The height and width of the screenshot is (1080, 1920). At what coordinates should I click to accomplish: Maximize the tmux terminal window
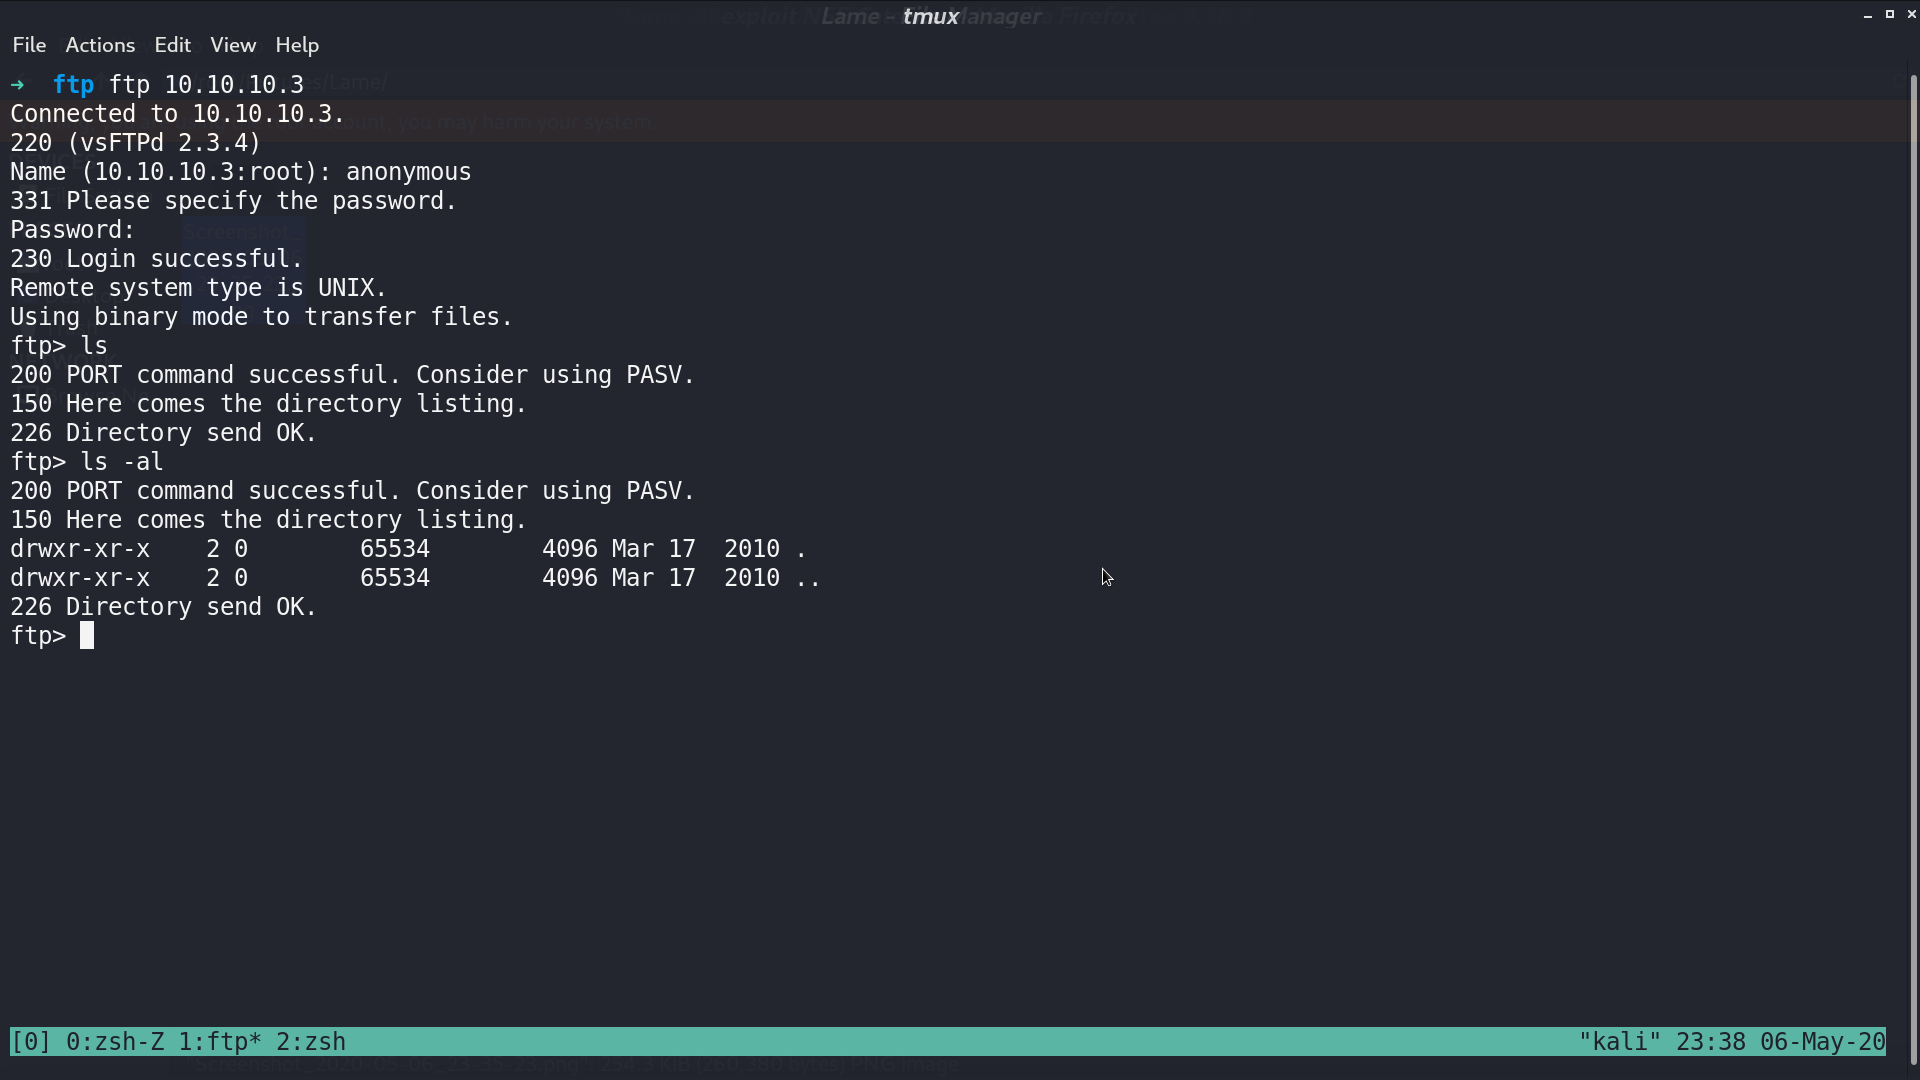1890,14
